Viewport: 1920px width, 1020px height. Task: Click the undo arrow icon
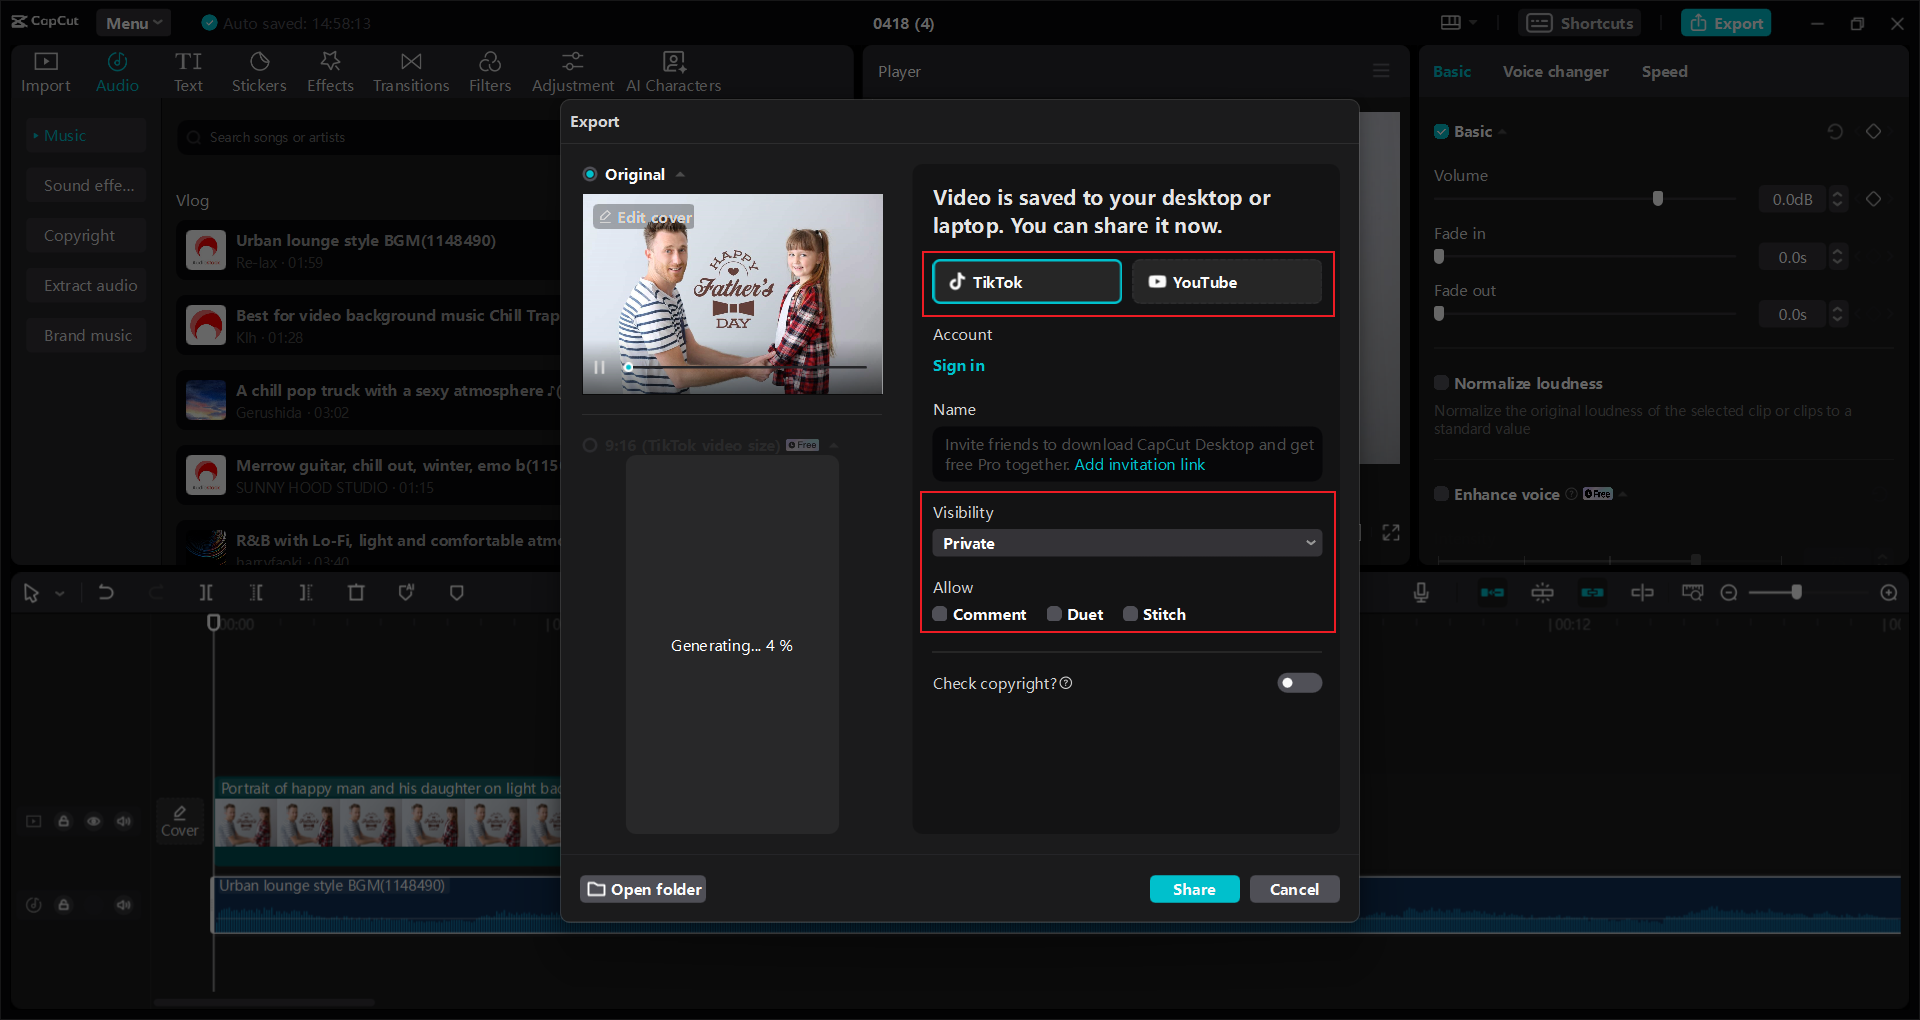[106, 593]
